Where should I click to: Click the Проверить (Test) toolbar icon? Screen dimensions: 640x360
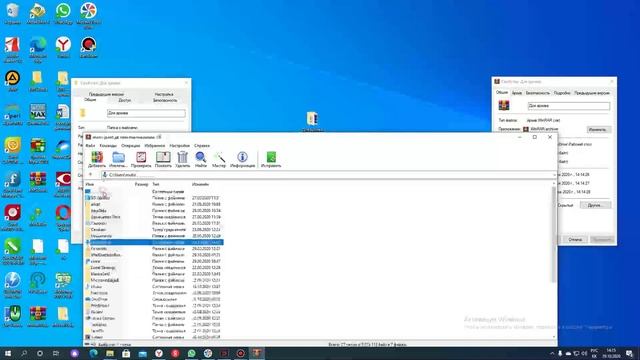[x=141, y=159]
